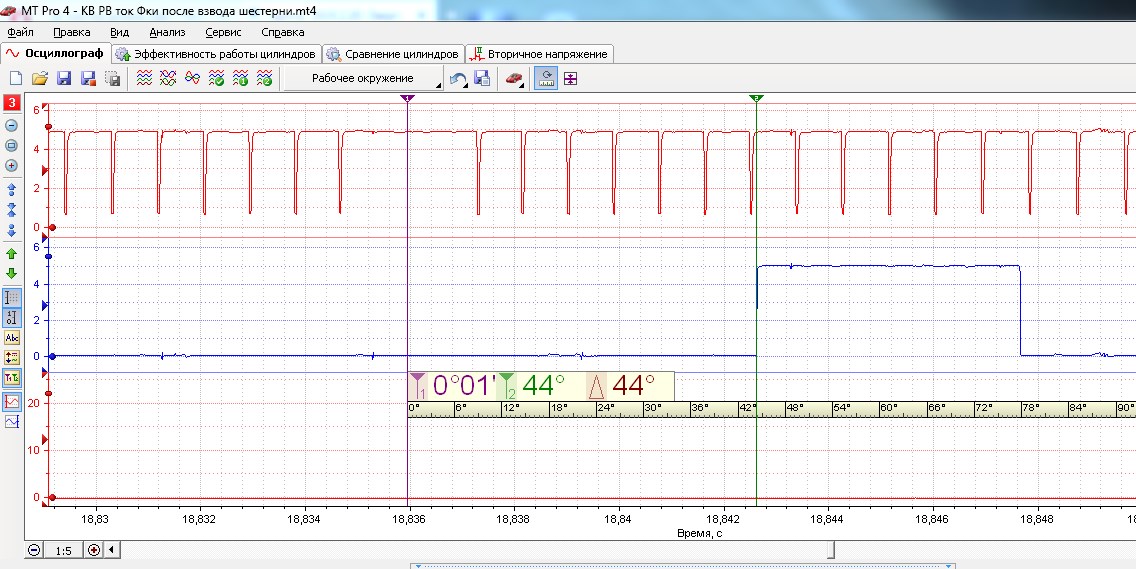Click the vertical zoom-in plus icon in left sidebar

pos(12,166)
